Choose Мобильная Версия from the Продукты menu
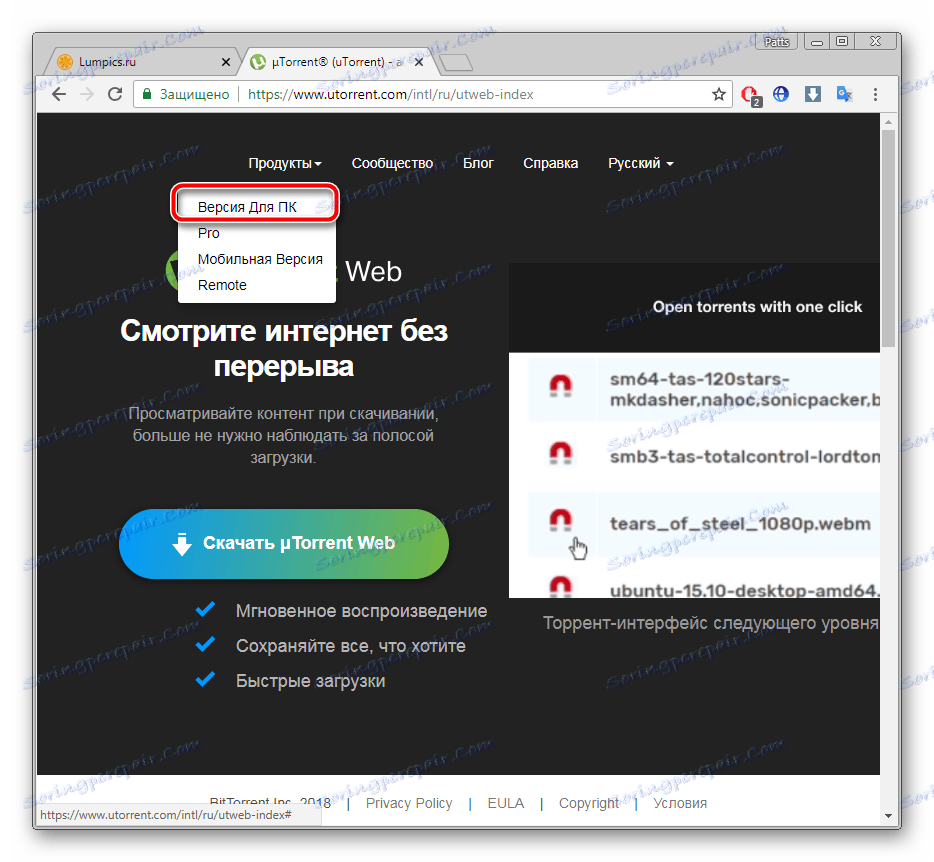Screen dimensions: 934x862 260,258
